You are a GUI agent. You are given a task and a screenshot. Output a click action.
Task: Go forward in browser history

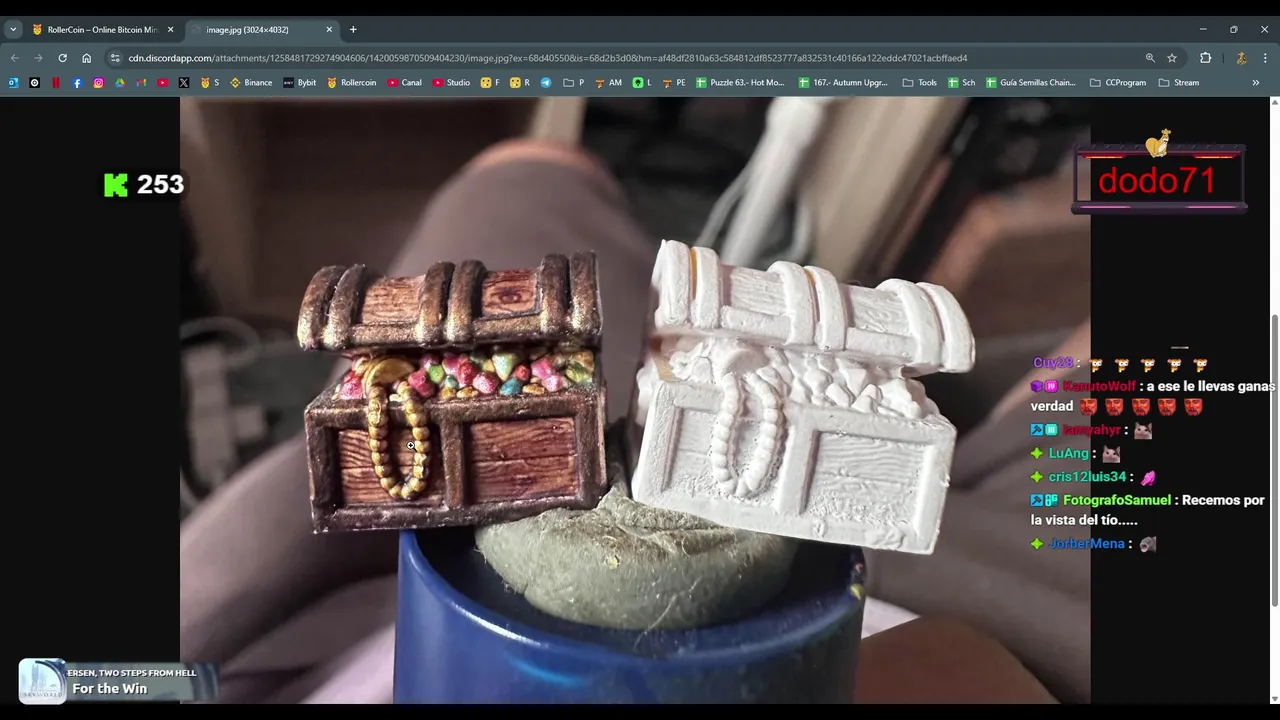[x=38, y=58]
